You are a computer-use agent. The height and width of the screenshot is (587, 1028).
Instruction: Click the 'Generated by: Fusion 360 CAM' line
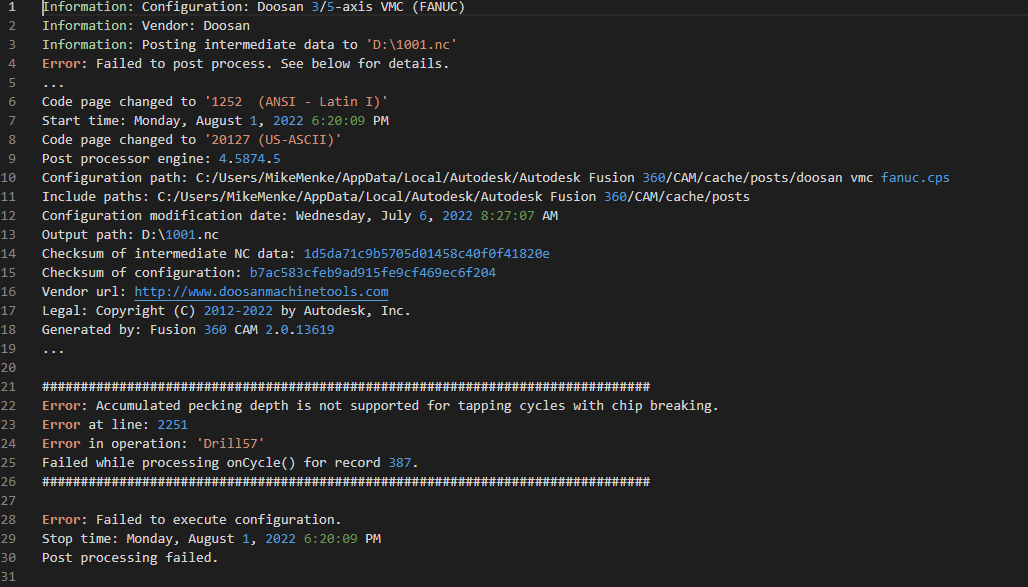[187, 330]
